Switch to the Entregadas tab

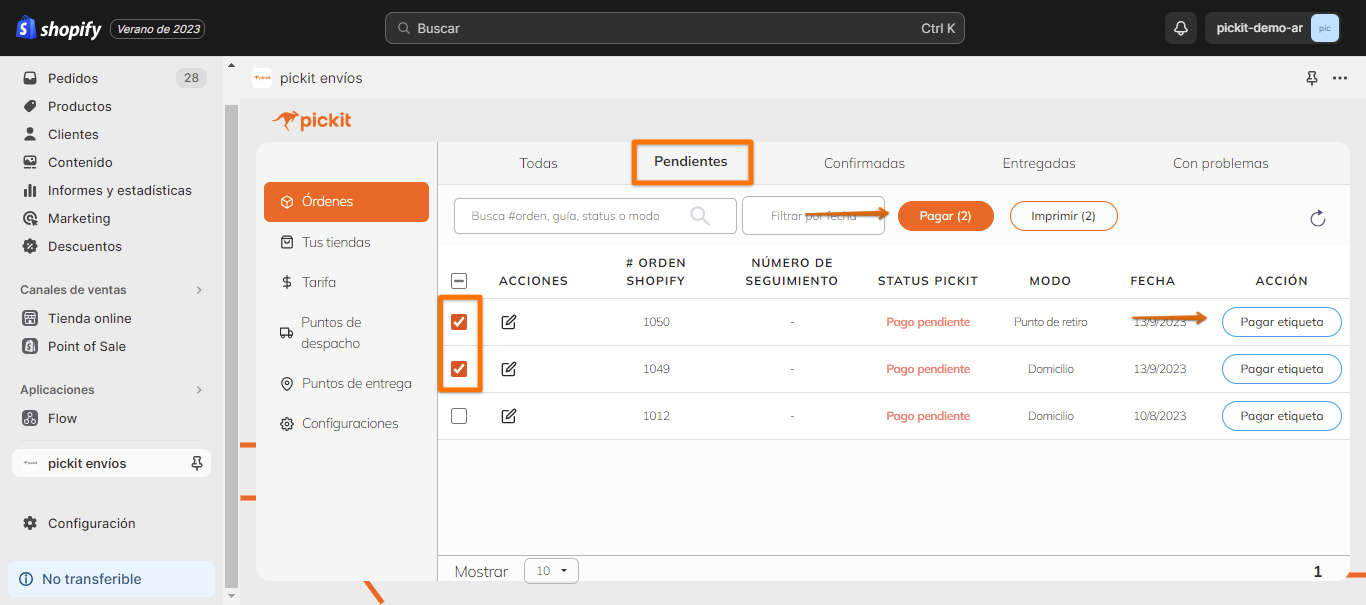pyautogui.click(x=1039, y=163)
